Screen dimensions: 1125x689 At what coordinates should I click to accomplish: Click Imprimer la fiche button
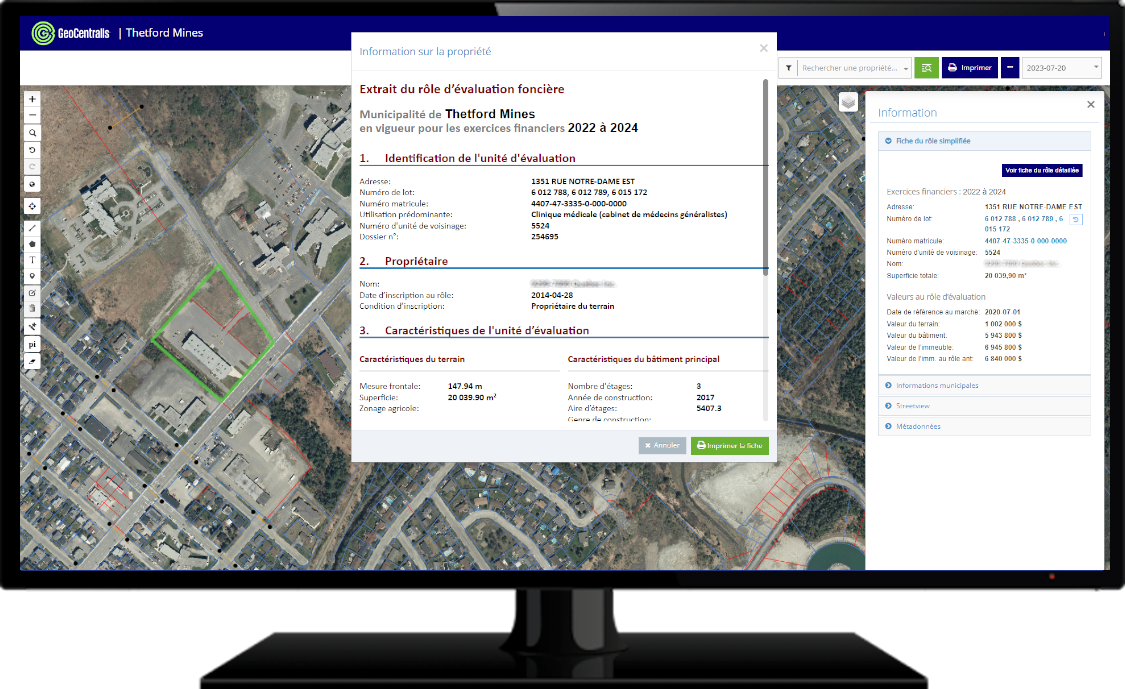tap(730, 446)
